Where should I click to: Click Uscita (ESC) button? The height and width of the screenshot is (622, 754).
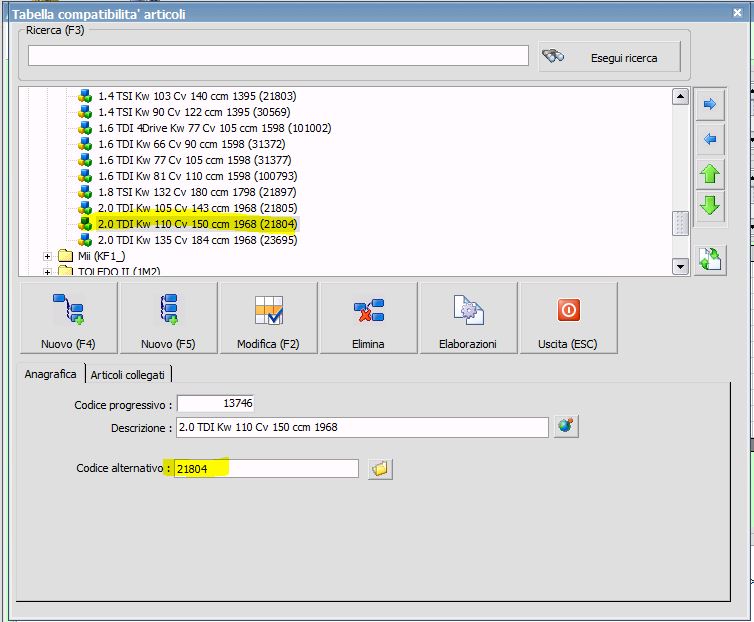[x=568, y=318]
